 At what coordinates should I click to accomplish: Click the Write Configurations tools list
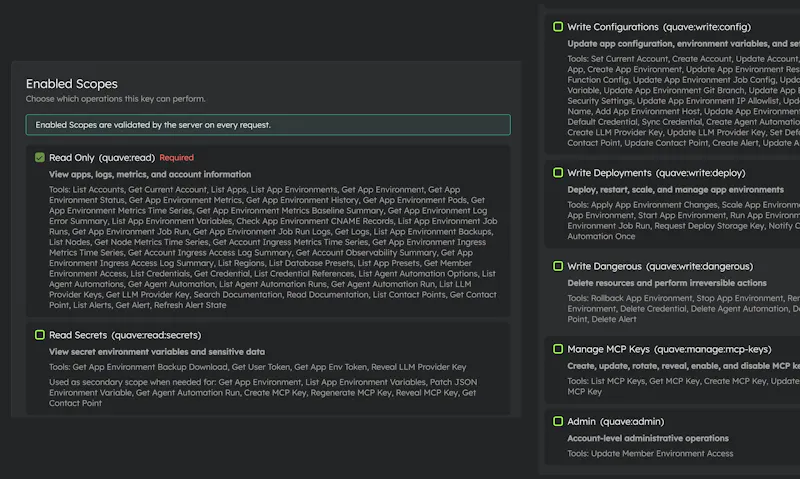tap(684, 101)
